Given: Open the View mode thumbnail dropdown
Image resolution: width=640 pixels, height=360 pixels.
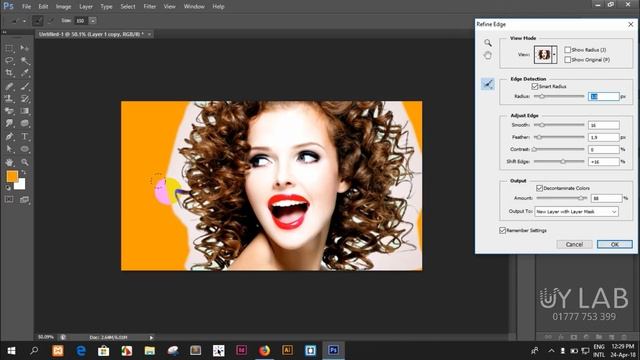Looking at the screenshot, I should [554, 54].
